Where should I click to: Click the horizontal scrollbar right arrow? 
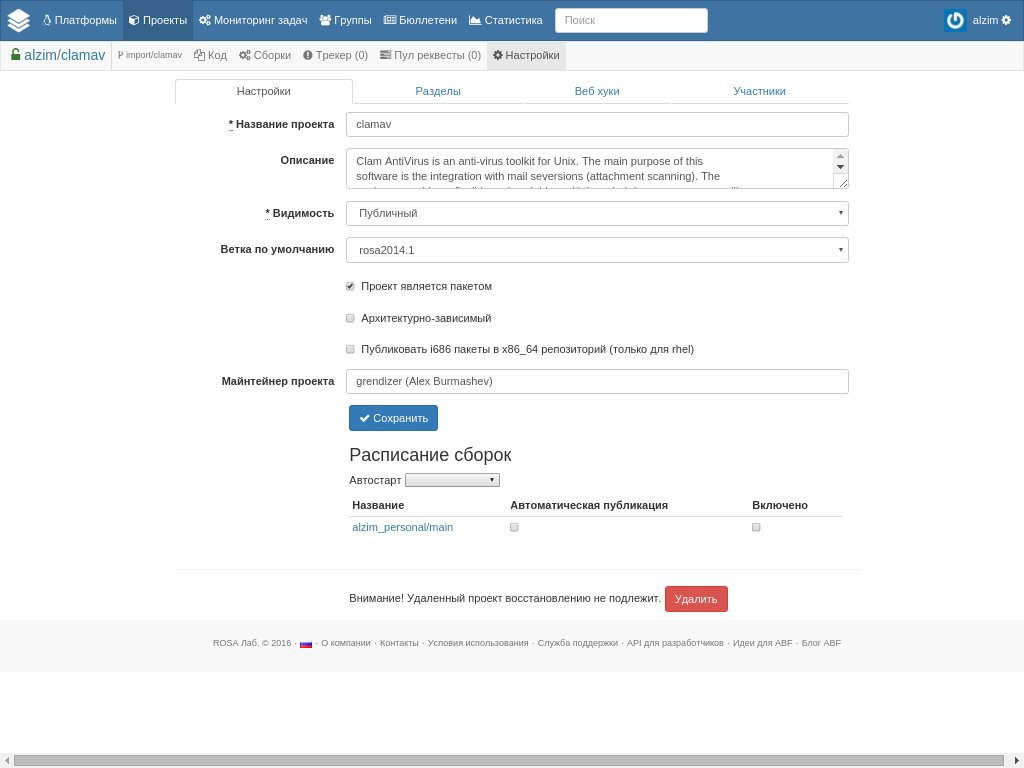pos(1017,761)
